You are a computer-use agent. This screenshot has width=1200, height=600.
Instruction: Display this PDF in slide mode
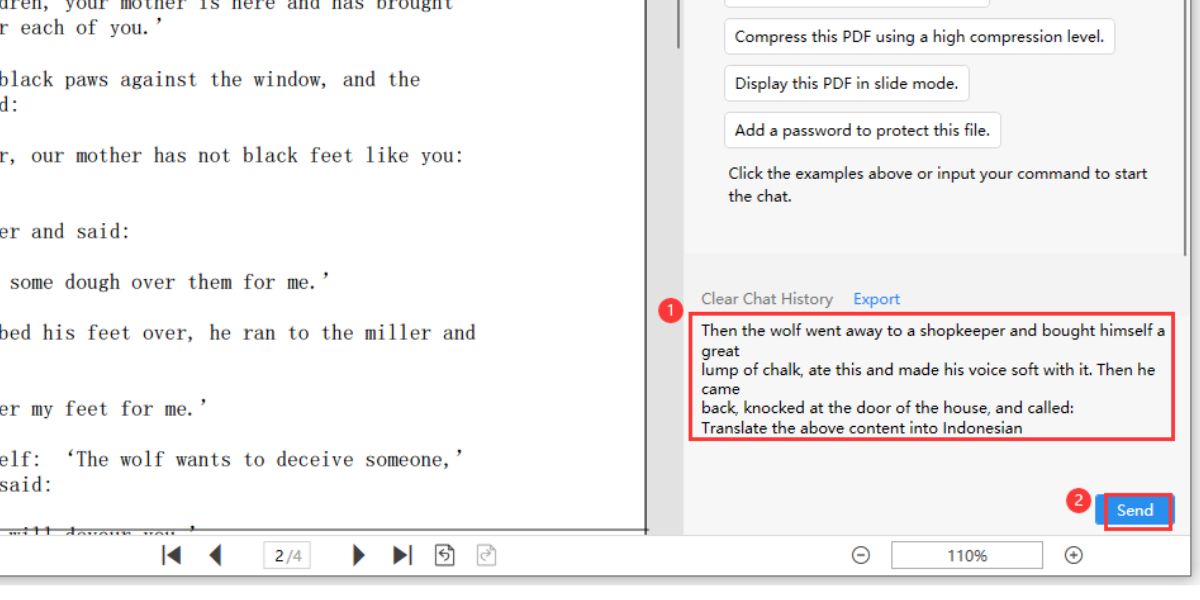(847, 83)
